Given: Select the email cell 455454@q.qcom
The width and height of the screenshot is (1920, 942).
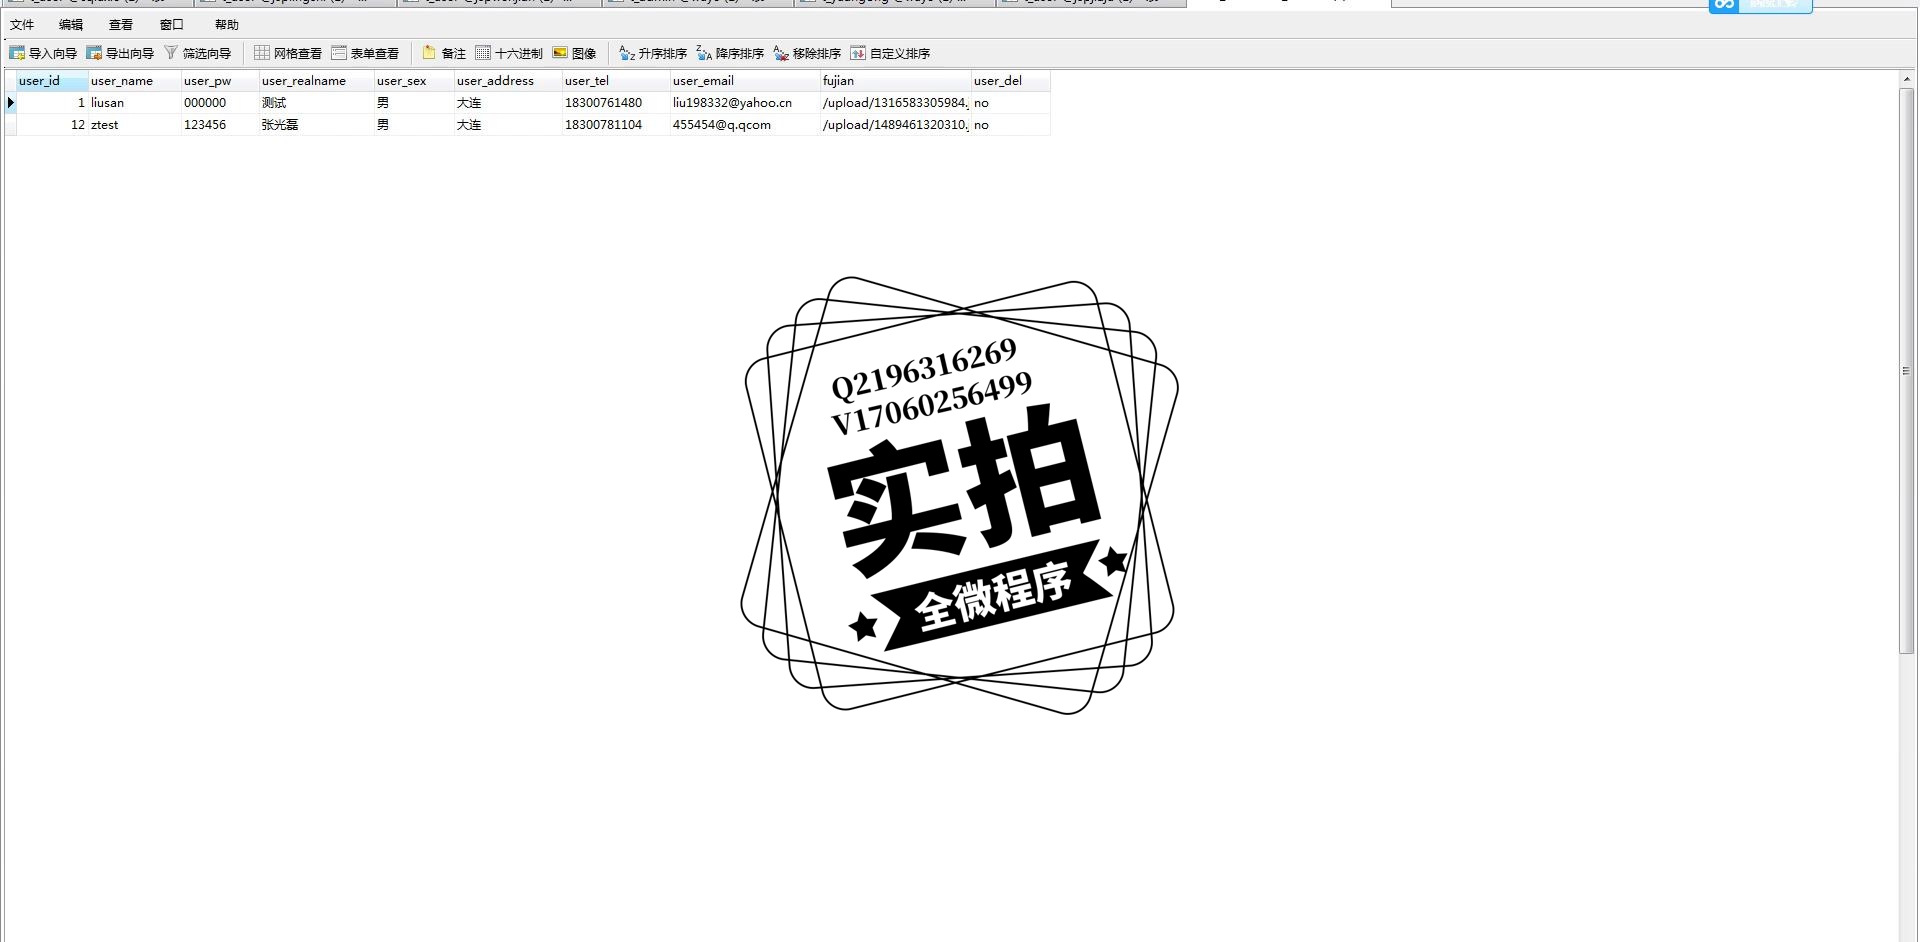Looking at the screenshot, I should coord(745,125).
